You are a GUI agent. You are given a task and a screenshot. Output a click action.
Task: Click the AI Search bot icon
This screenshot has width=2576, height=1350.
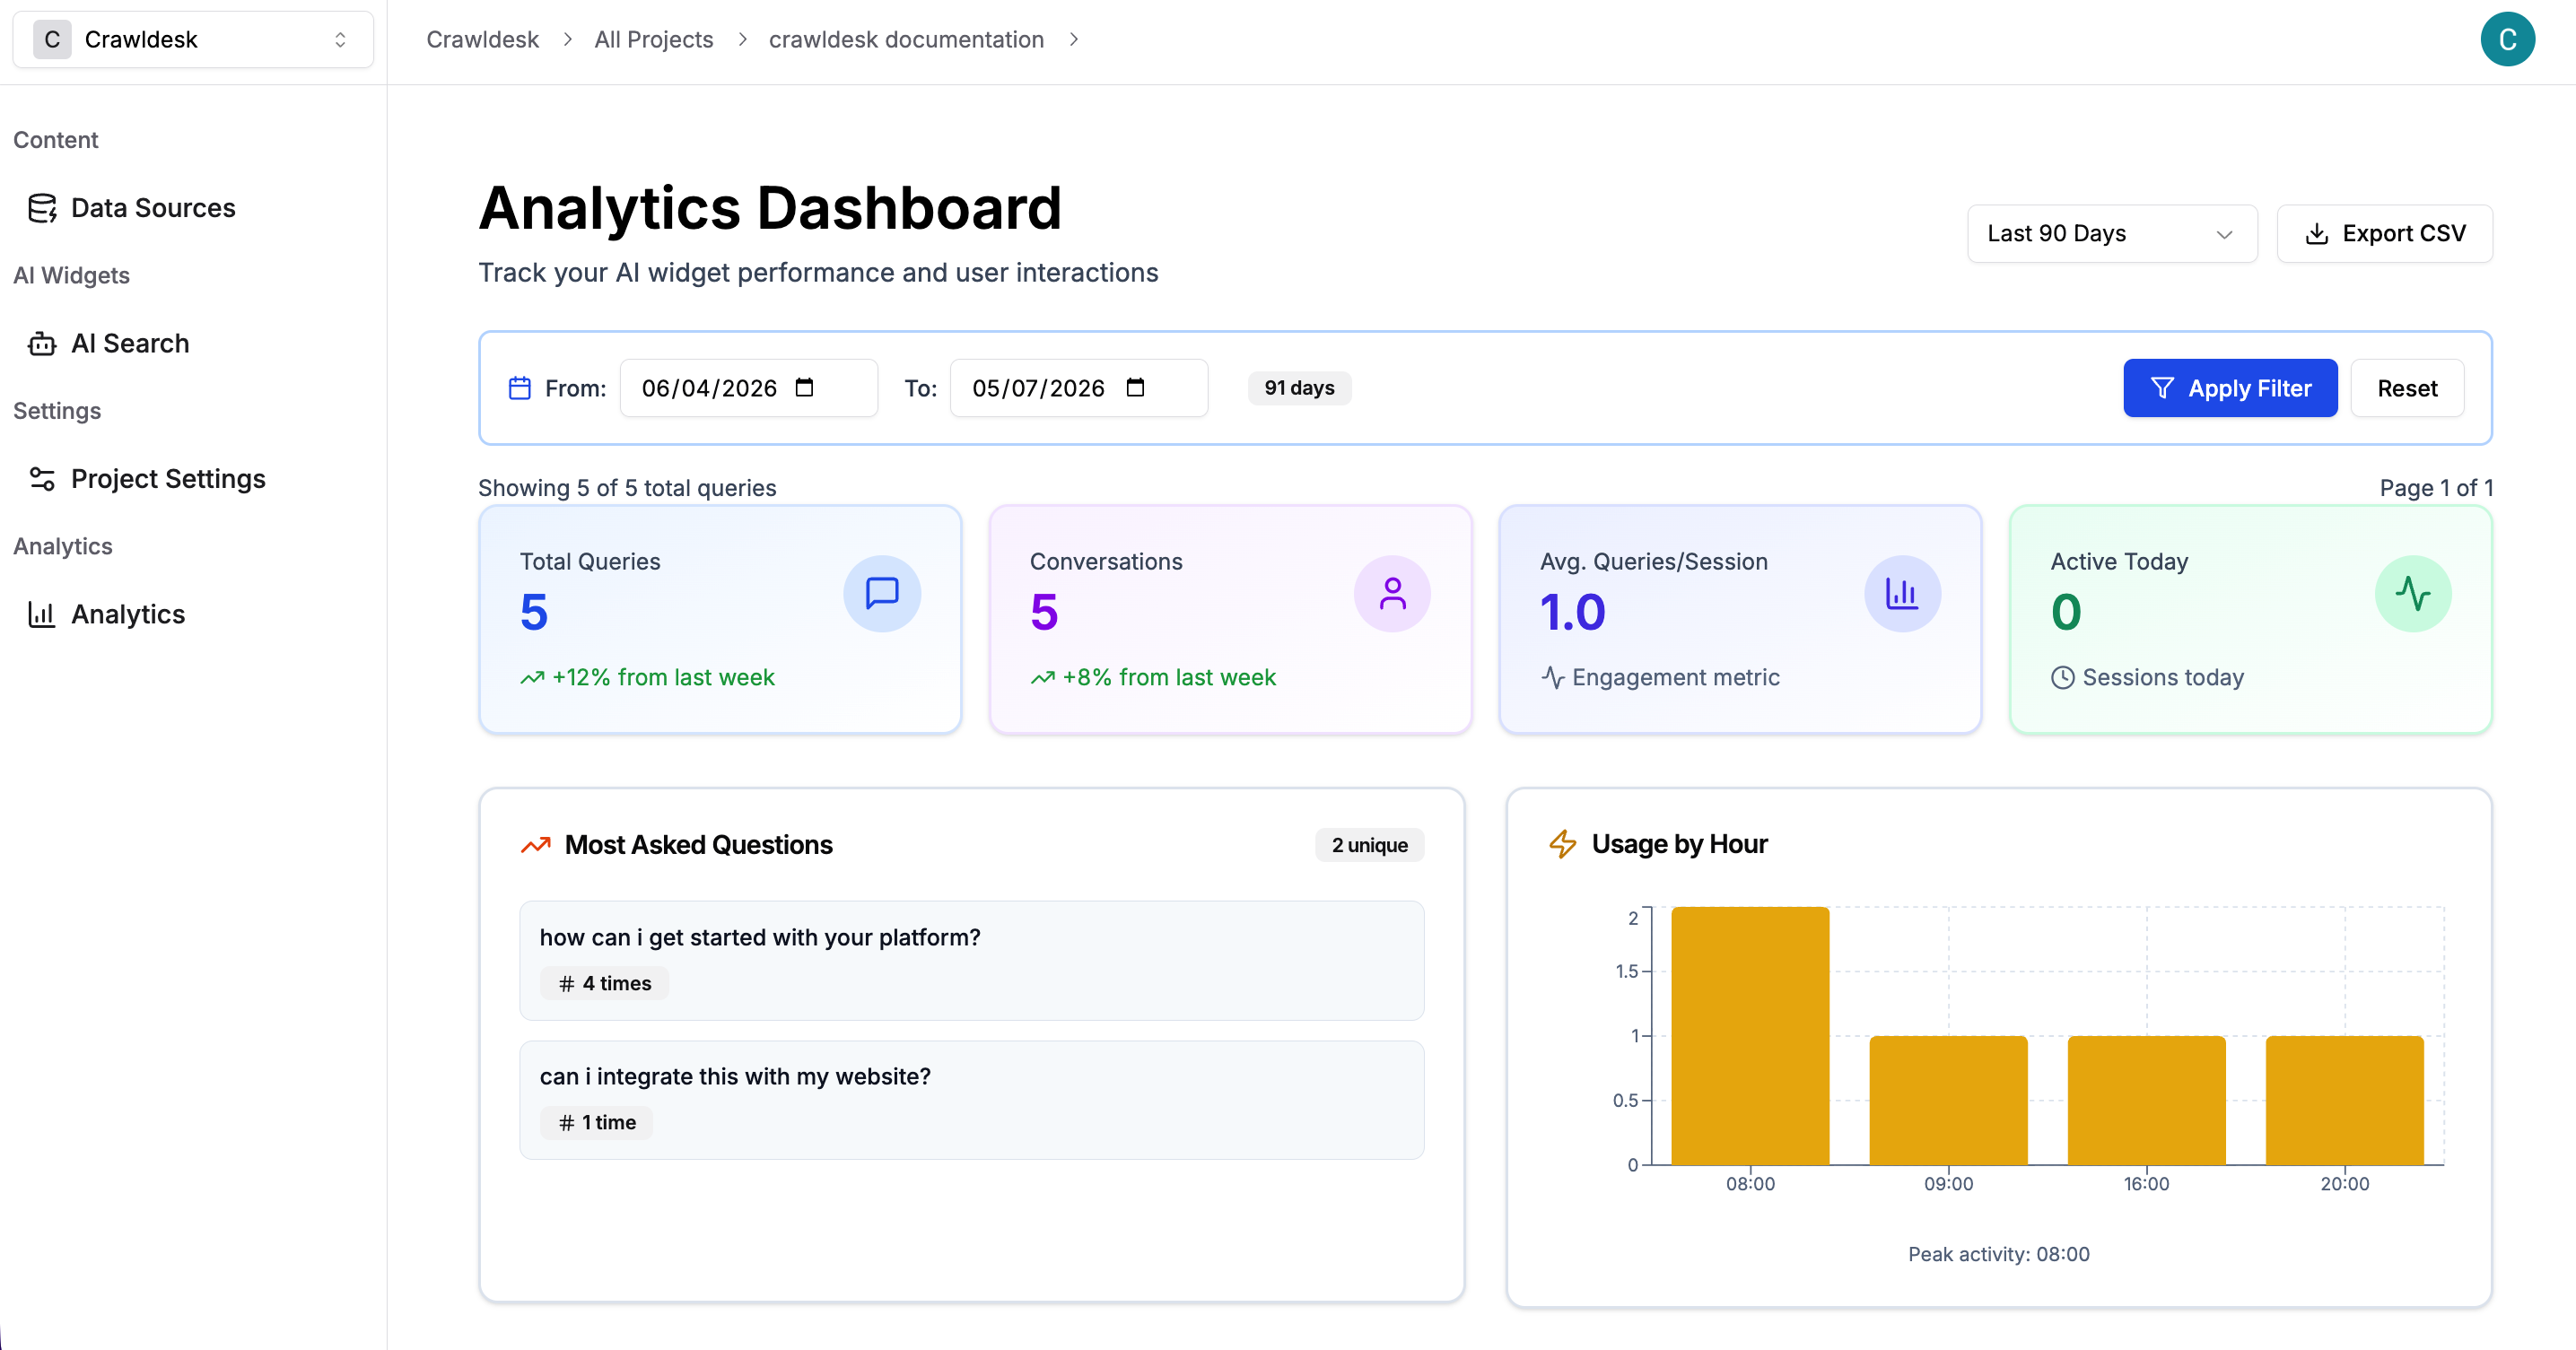pyautogui.click(x=42, y=343)
